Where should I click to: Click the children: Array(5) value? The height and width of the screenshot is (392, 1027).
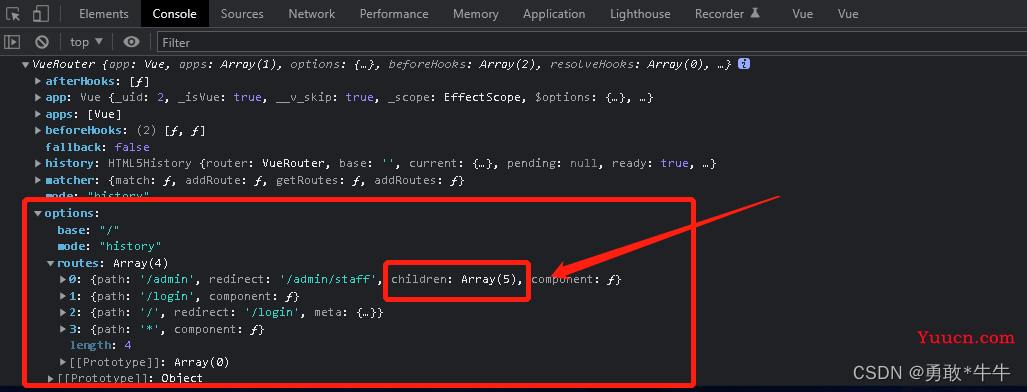457,280
